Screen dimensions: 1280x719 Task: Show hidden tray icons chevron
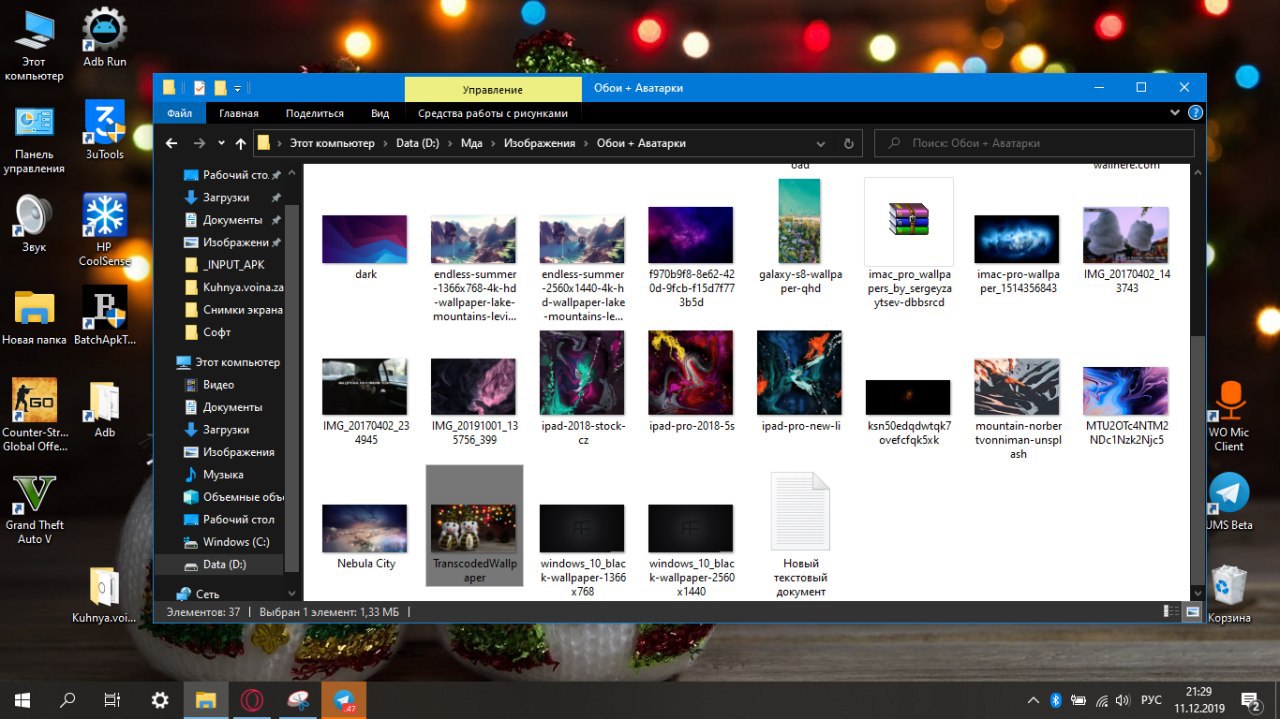1033,700
